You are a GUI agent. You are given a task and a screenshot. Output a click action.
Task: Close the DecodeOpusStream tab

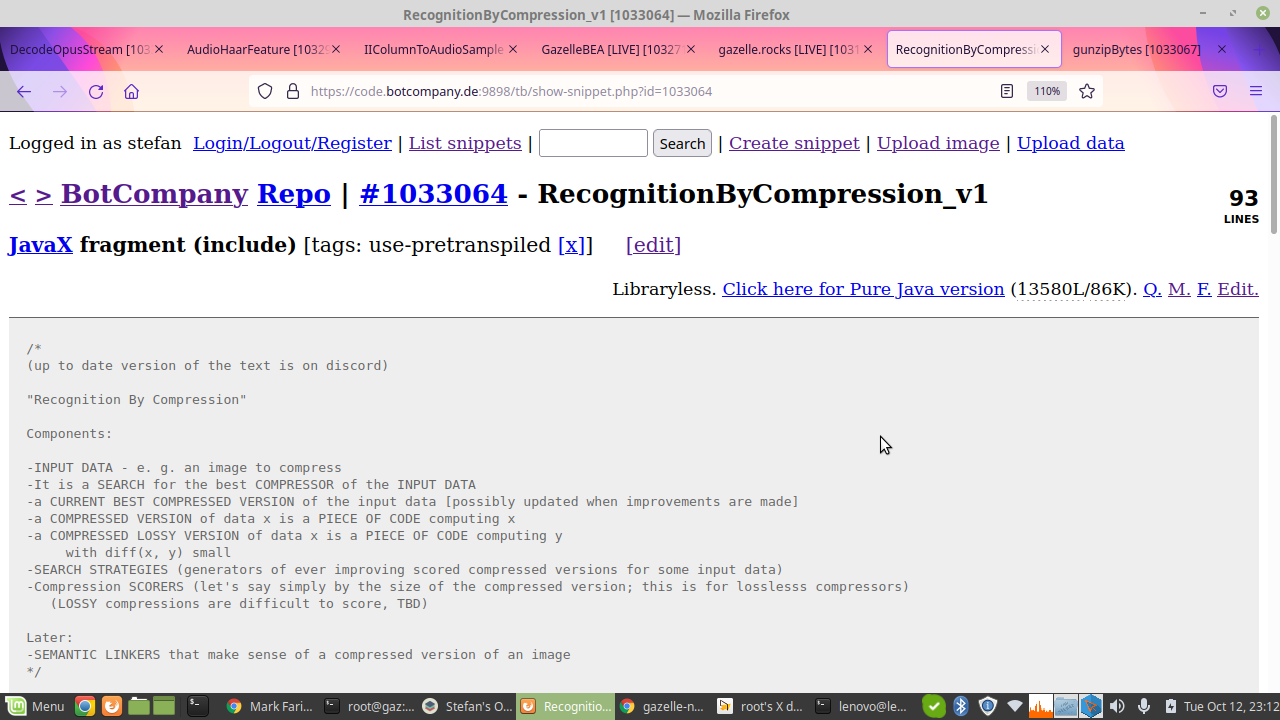(159, 49)
